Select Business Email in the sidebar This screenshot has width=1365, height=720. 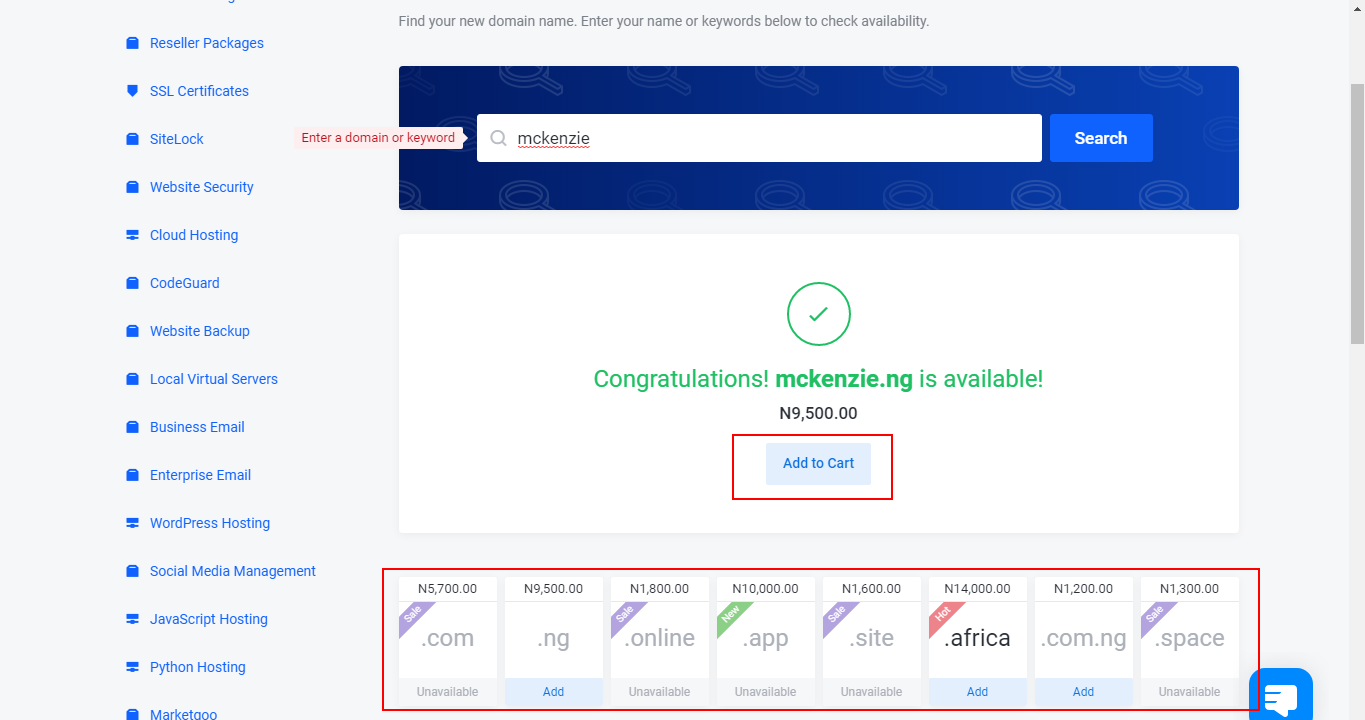tap(197, 427)
